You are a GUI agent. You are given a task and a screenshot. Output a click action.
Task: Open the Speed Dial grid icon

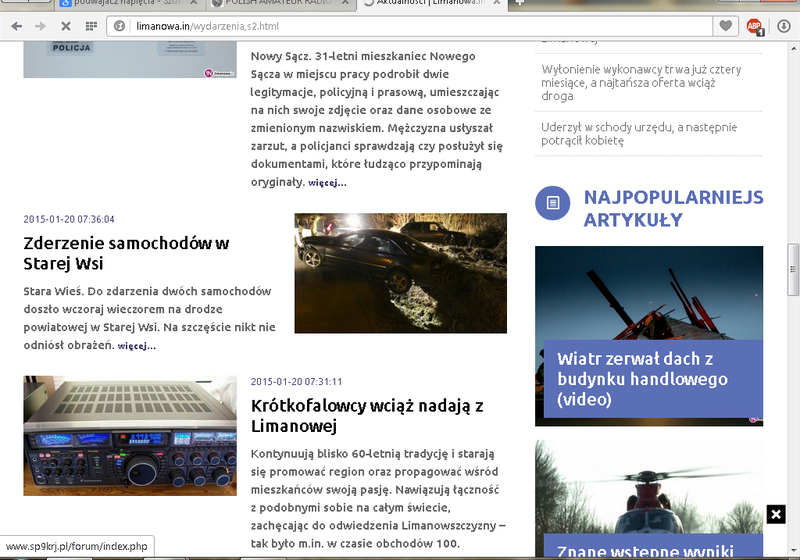click(x=91, y=26)
